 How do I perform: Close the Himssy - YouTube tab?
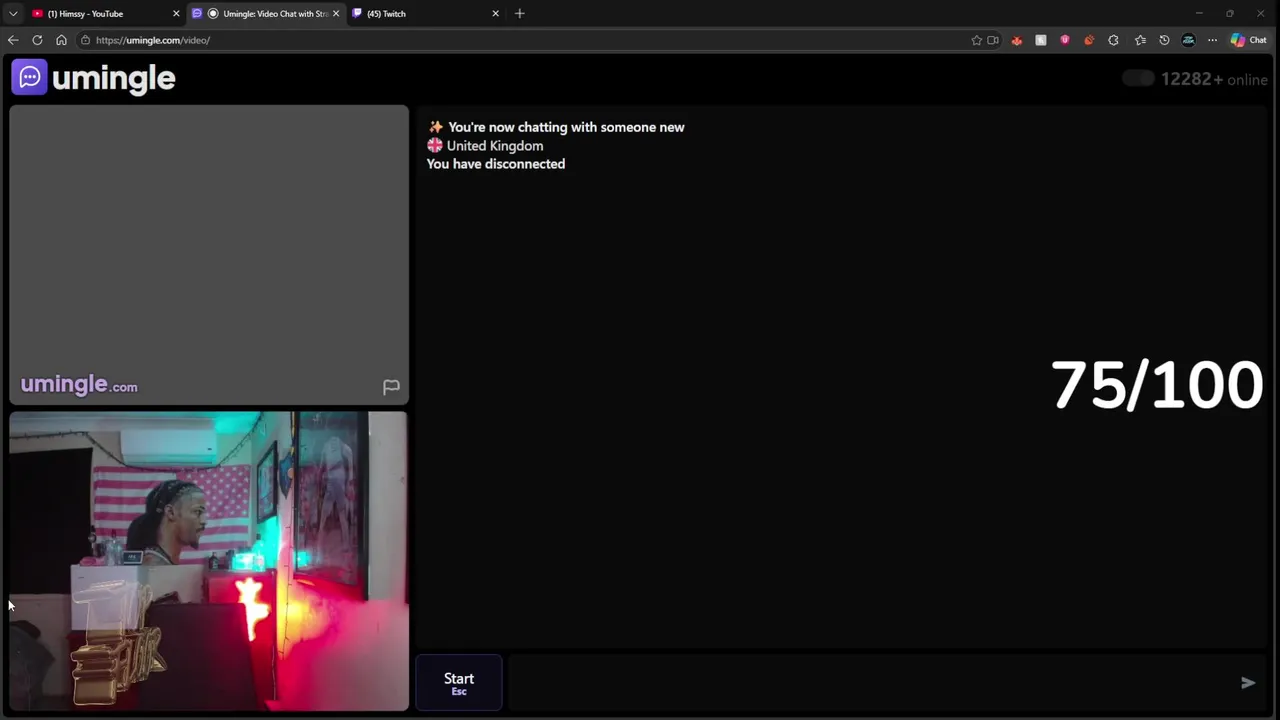point(176,14)
